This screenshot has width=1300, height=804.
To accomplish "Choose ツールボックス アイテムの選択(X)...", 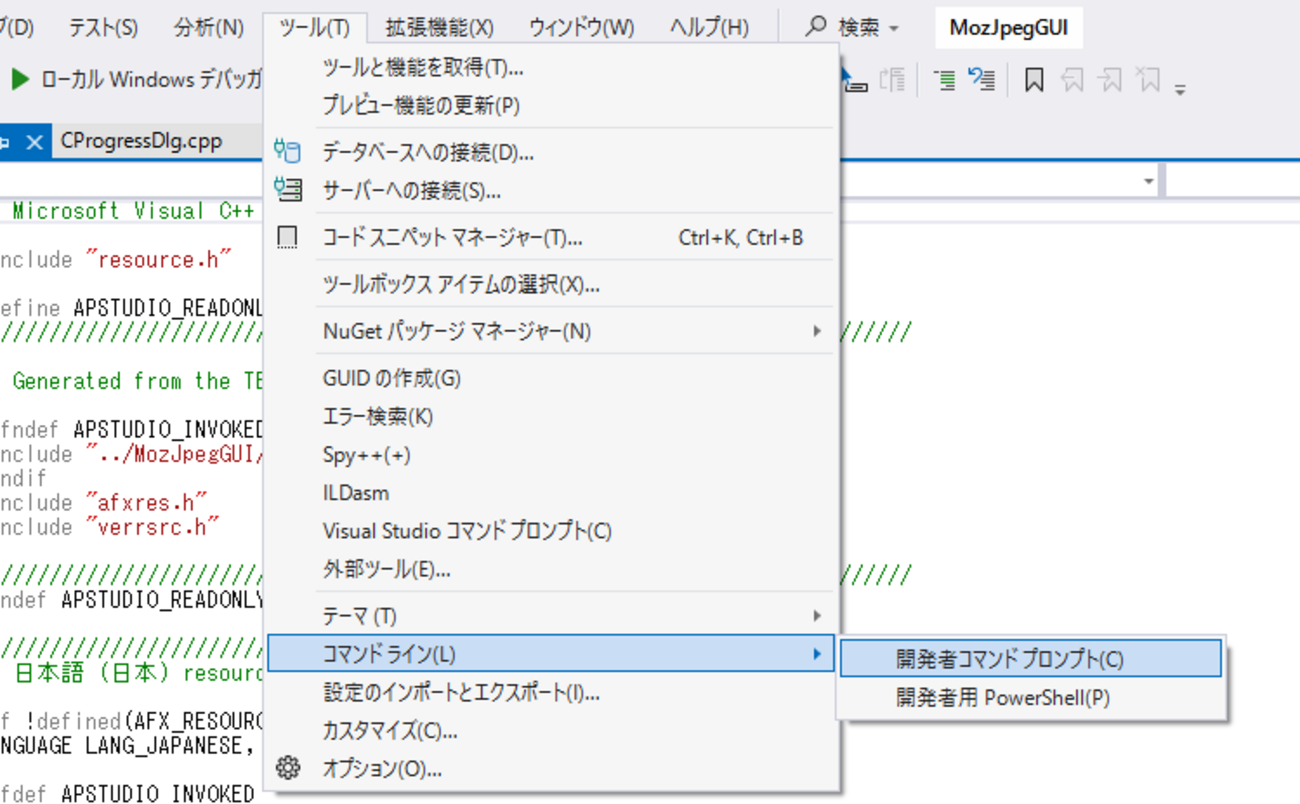I will point(550,285).
